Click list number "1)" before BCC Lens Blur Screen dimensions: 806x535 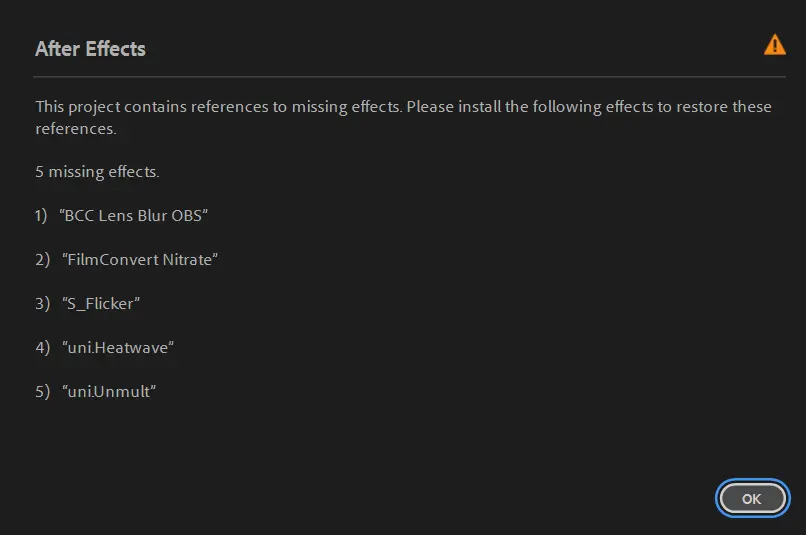(x=42, y=216)
